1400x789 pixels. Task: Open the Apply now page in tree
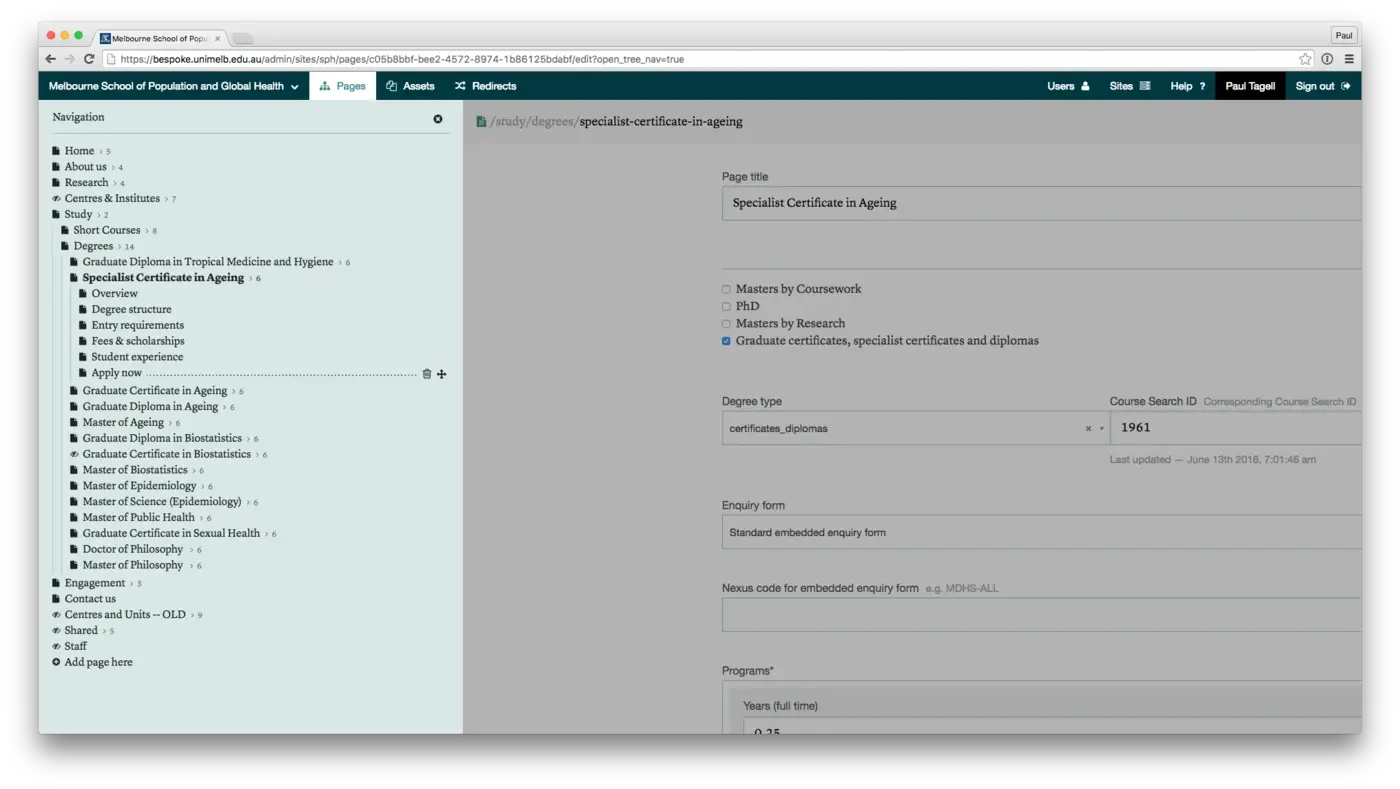116,373
